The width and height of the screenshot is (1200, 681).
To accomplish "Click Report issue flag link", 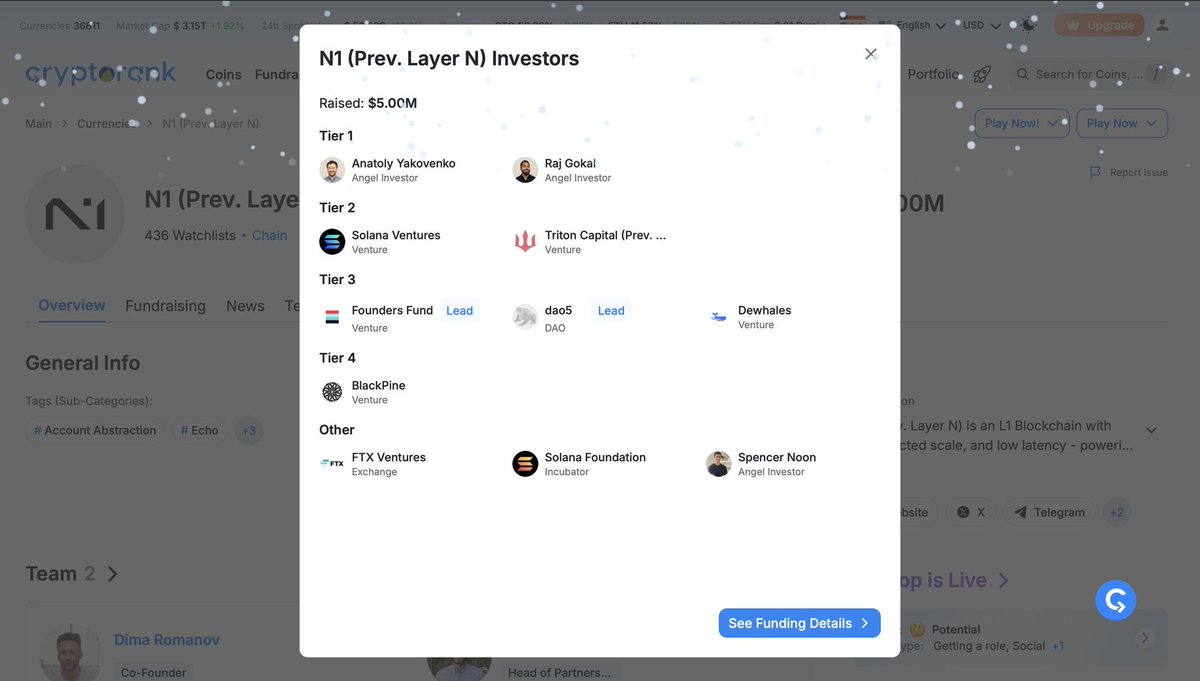I will pos(1129,172).
